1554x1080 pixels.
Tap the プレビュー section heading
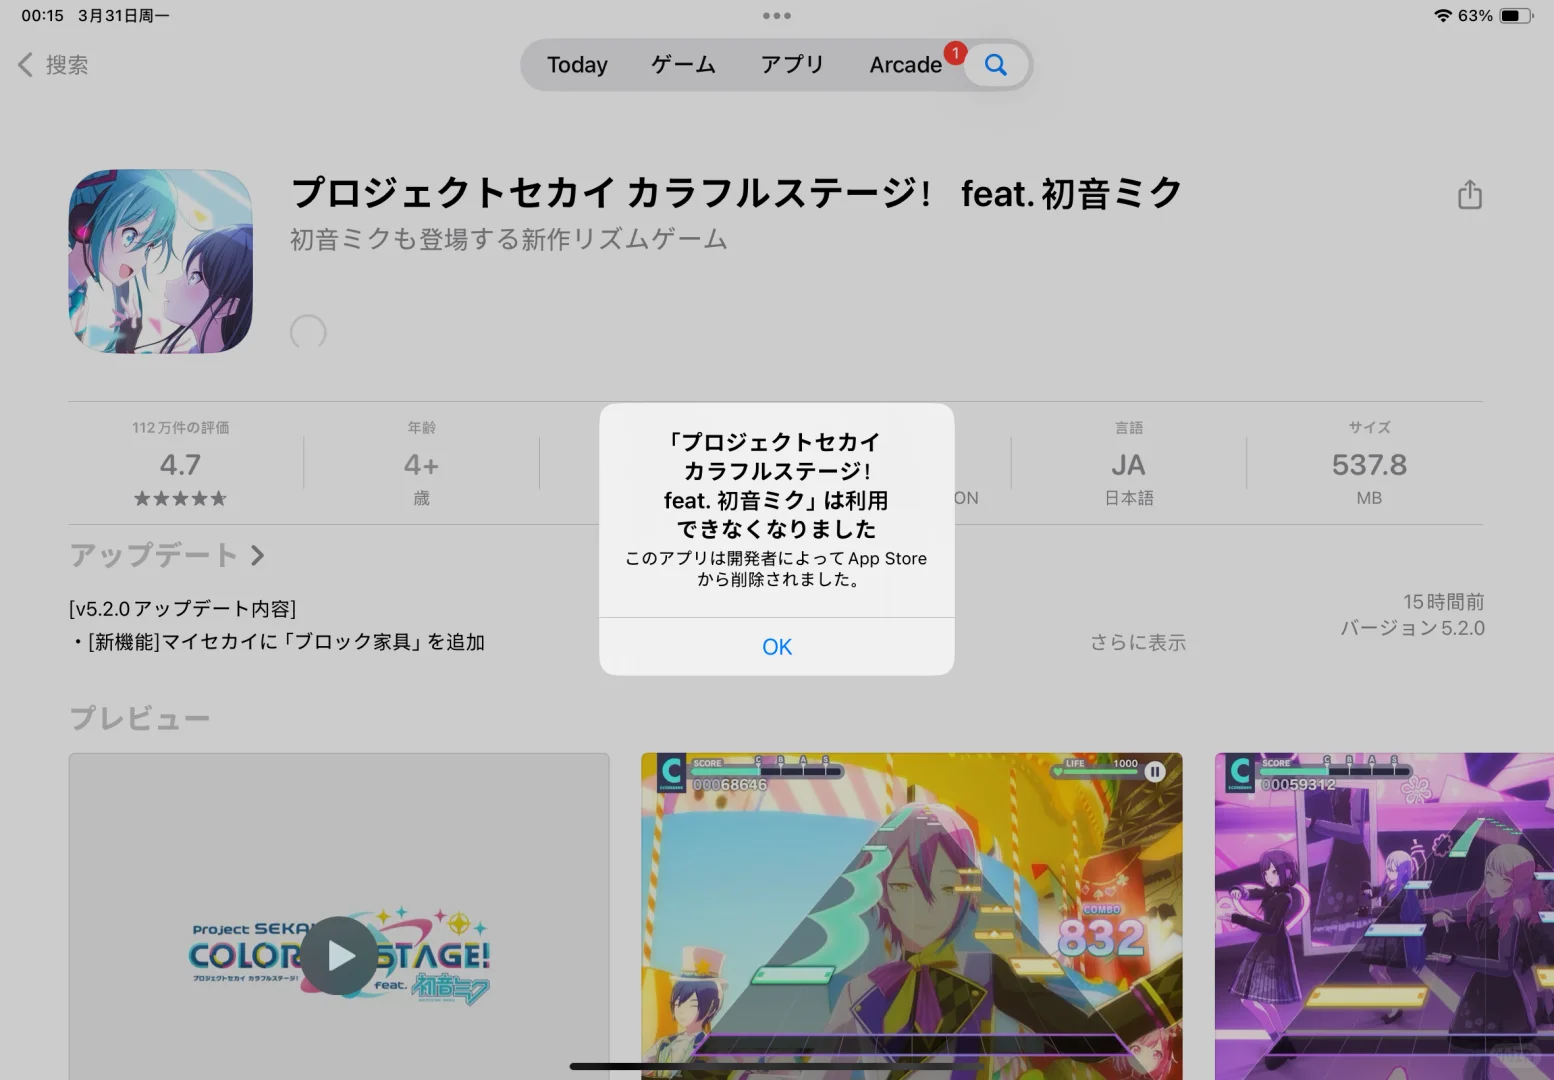coord(140,718)
